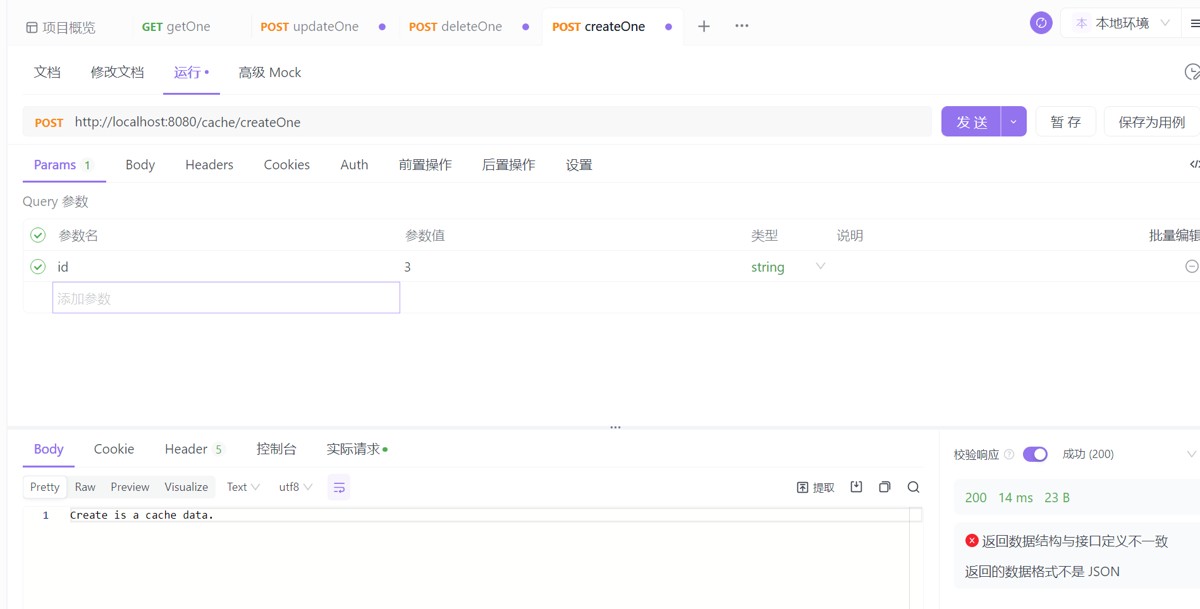Click the 批量编辑 bulk edit link
Image resolution: width=1200 pixels, height=609 pixels.
point(1174,235)
